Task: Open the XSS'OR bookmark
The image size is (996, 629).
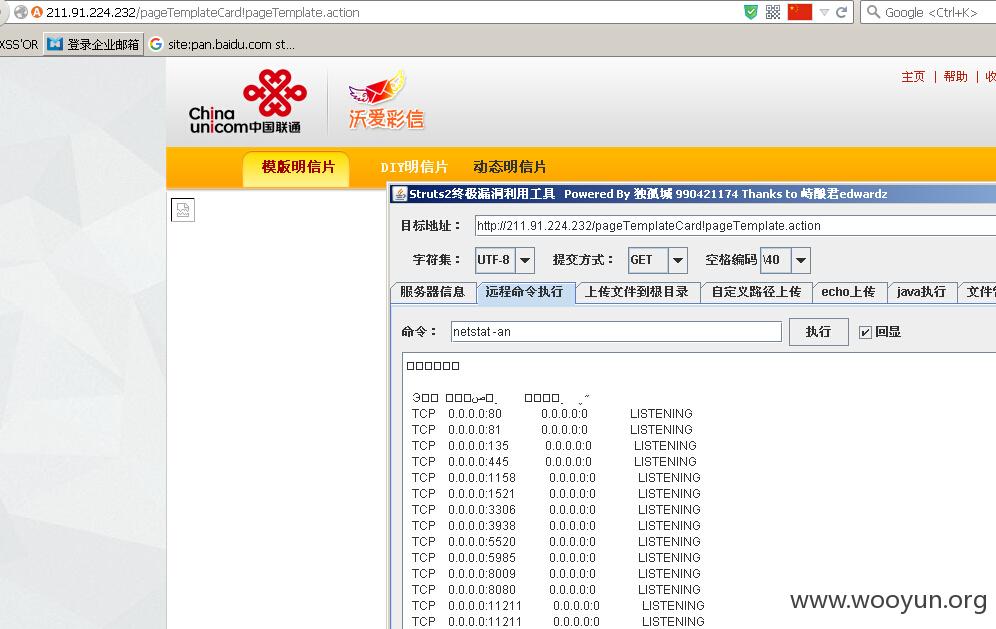Action: pyautogui.click(x=19, y=44)
